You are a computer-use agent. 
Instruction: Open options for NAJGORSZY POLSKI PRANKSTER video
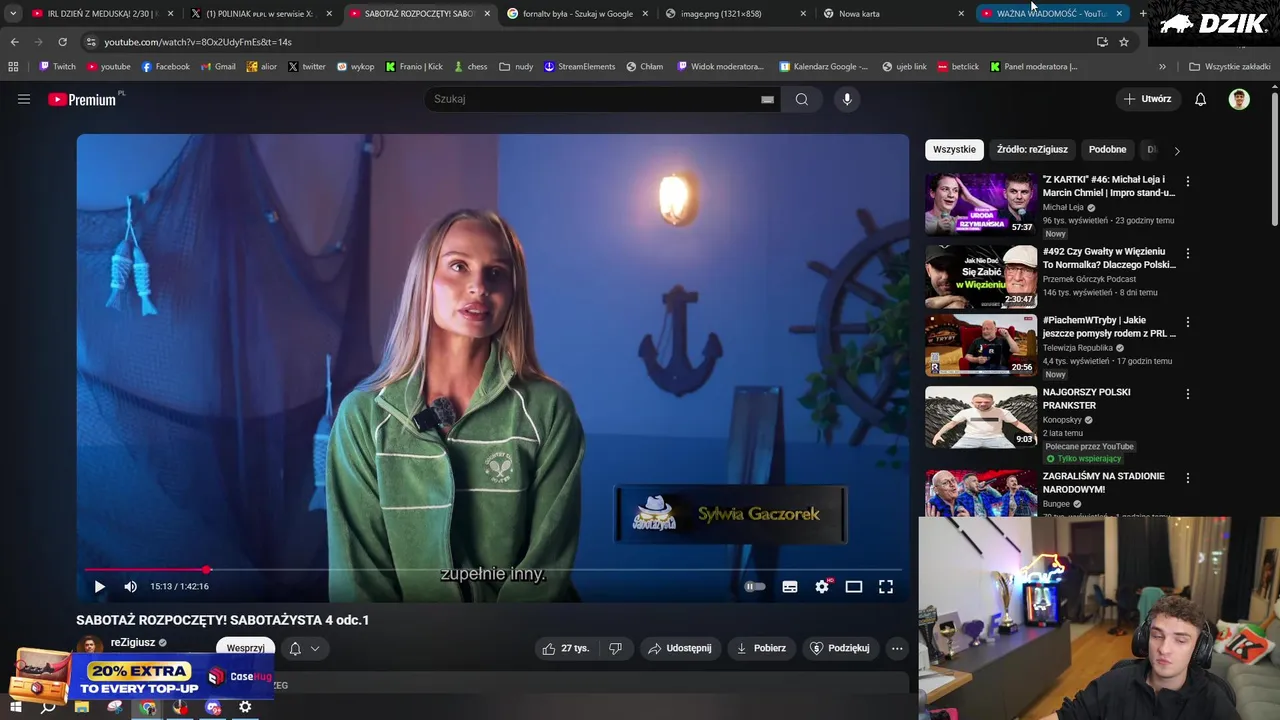1187,394
